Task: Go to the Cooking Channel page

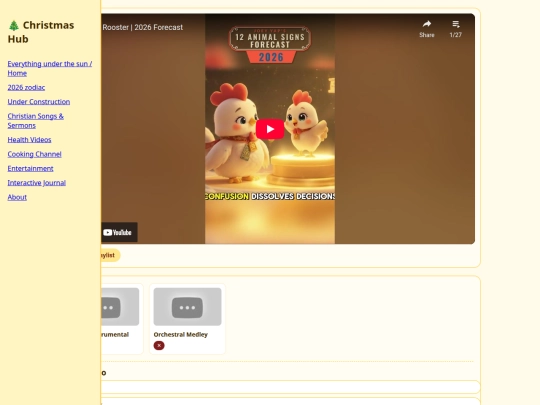Action: [x=34, y=154]
